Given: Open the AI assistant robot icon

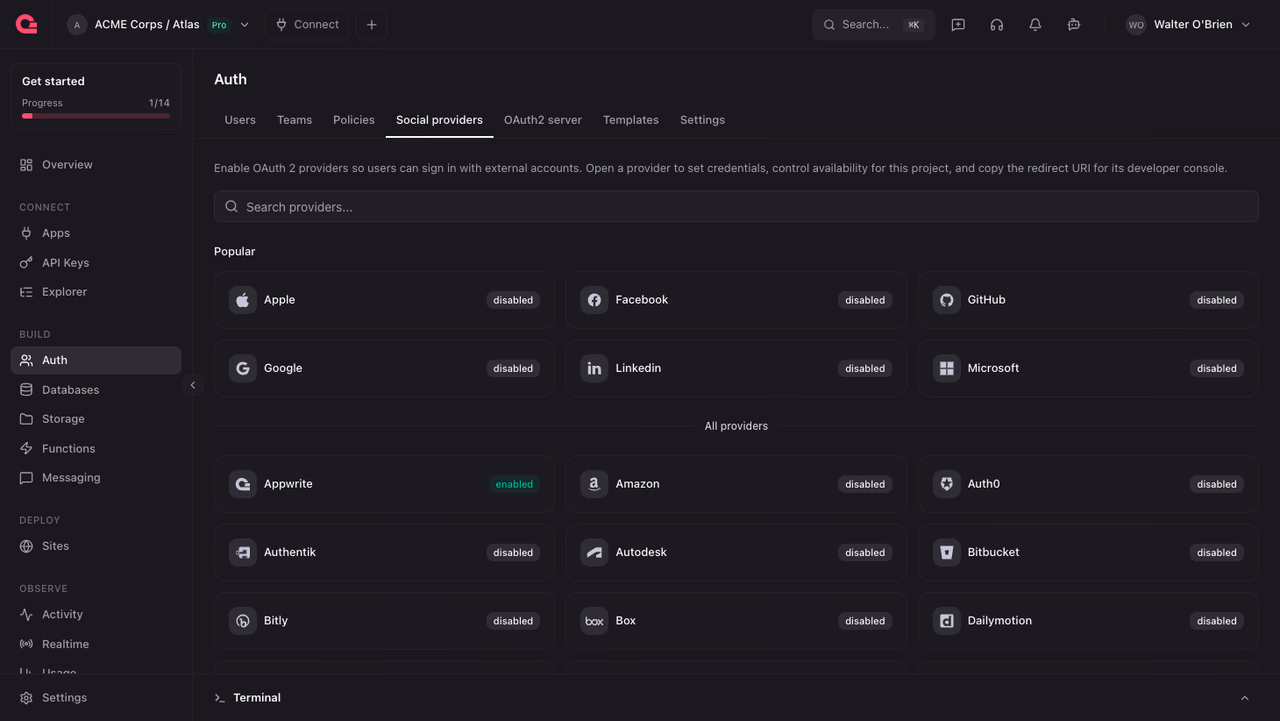Looking at the screenshot, I should click(x=1074, y=25).
